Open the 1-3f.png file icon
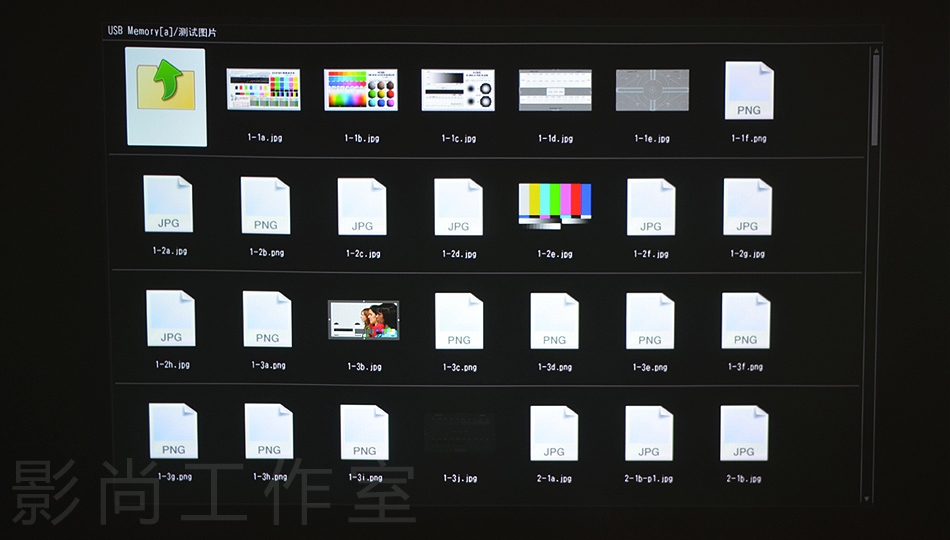Image resolution: width=950 pixels, height=540 pixels. [x=746, y=321]
